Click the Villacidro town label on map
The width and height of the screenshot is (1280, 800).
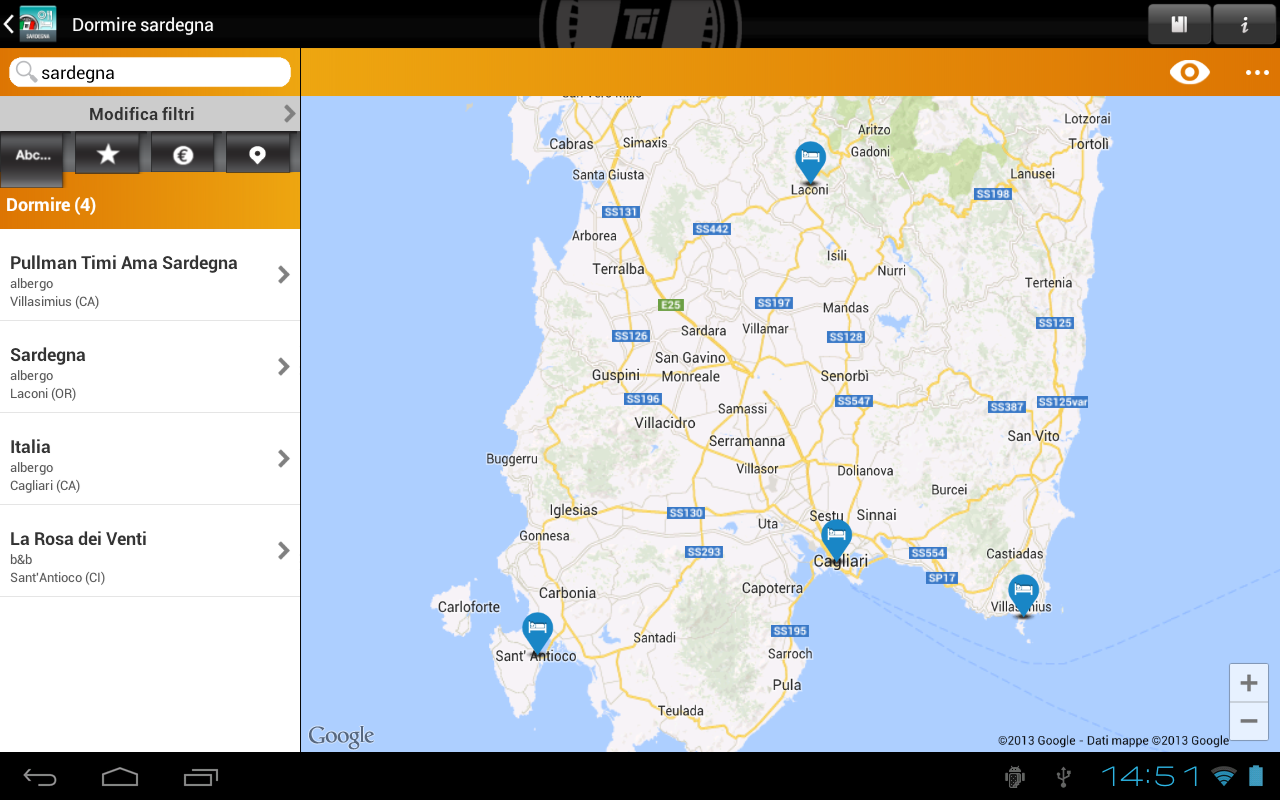[x=664, y=423]
